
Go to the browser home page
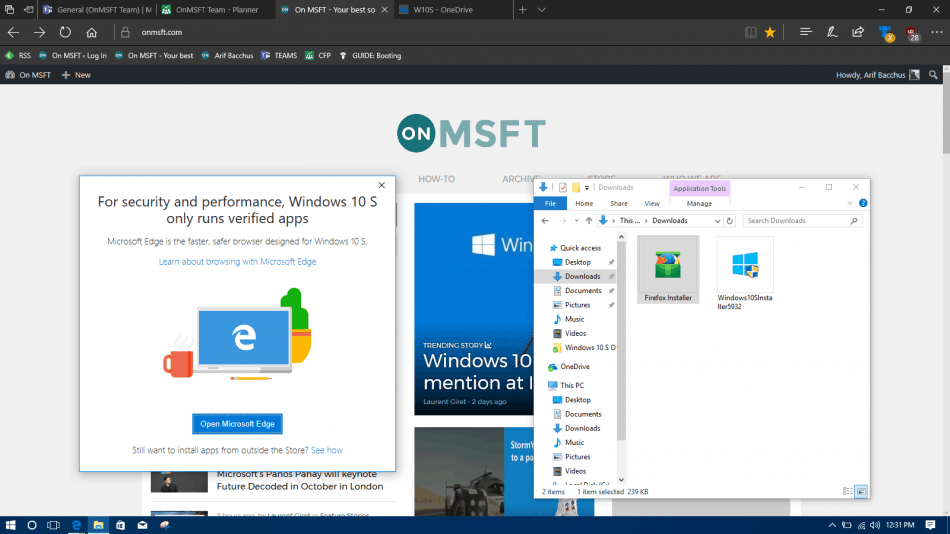[92, 32]
